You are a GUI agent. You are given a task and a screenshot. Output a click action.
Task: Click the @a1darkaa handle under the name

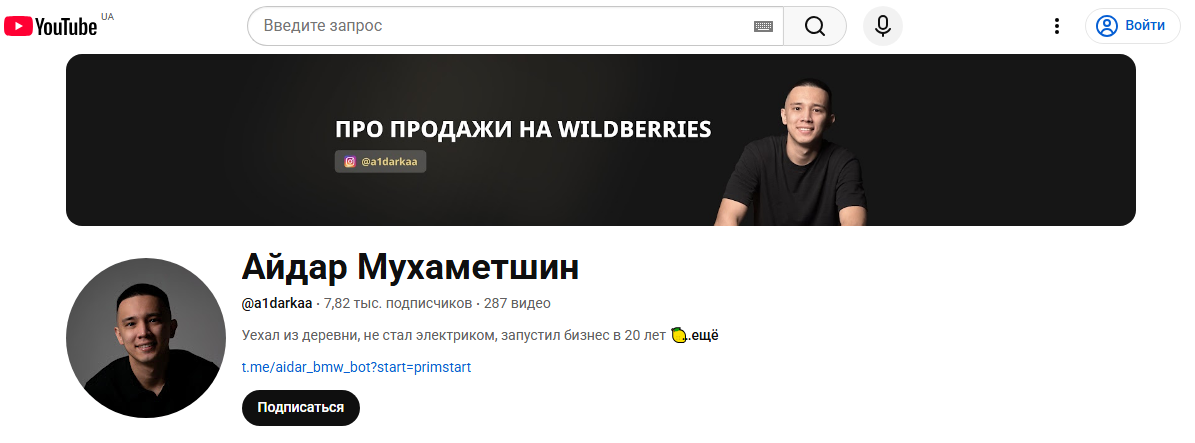(x=277, y=303)
